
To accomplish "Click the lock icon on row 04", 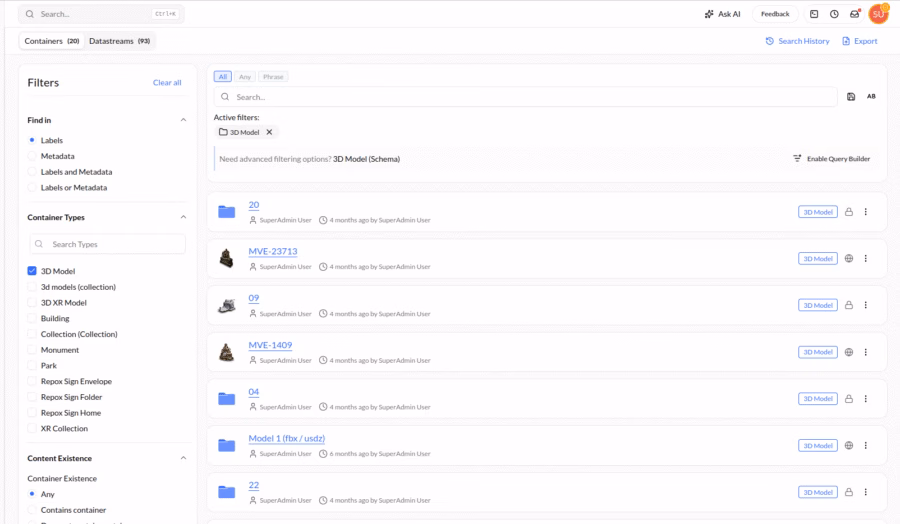I will pos(848,398).
